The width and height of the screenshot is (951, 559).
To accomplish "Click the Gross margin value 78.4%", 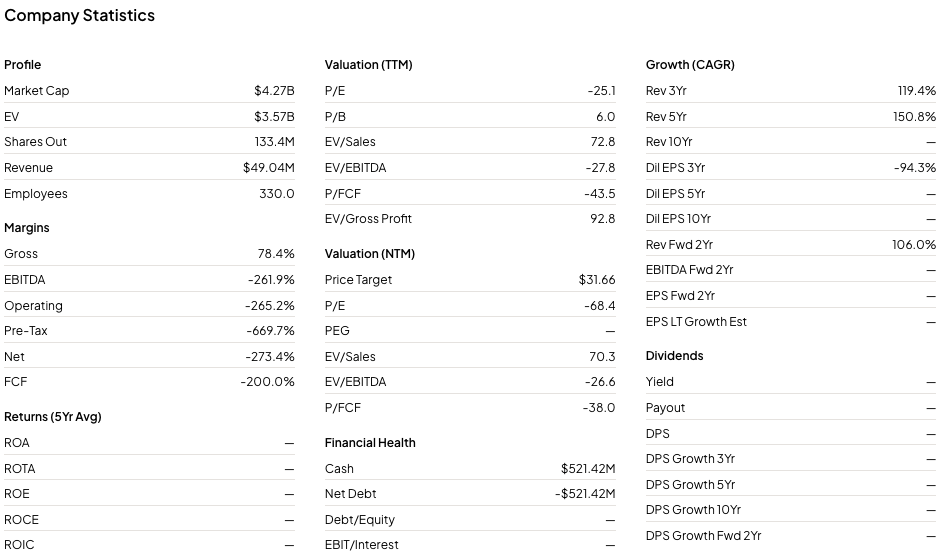I will pos(276,254).
